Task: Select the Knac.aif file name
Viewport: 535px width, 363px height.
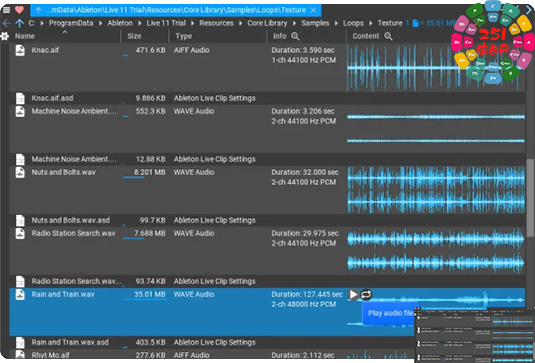Action: (45, 50)
